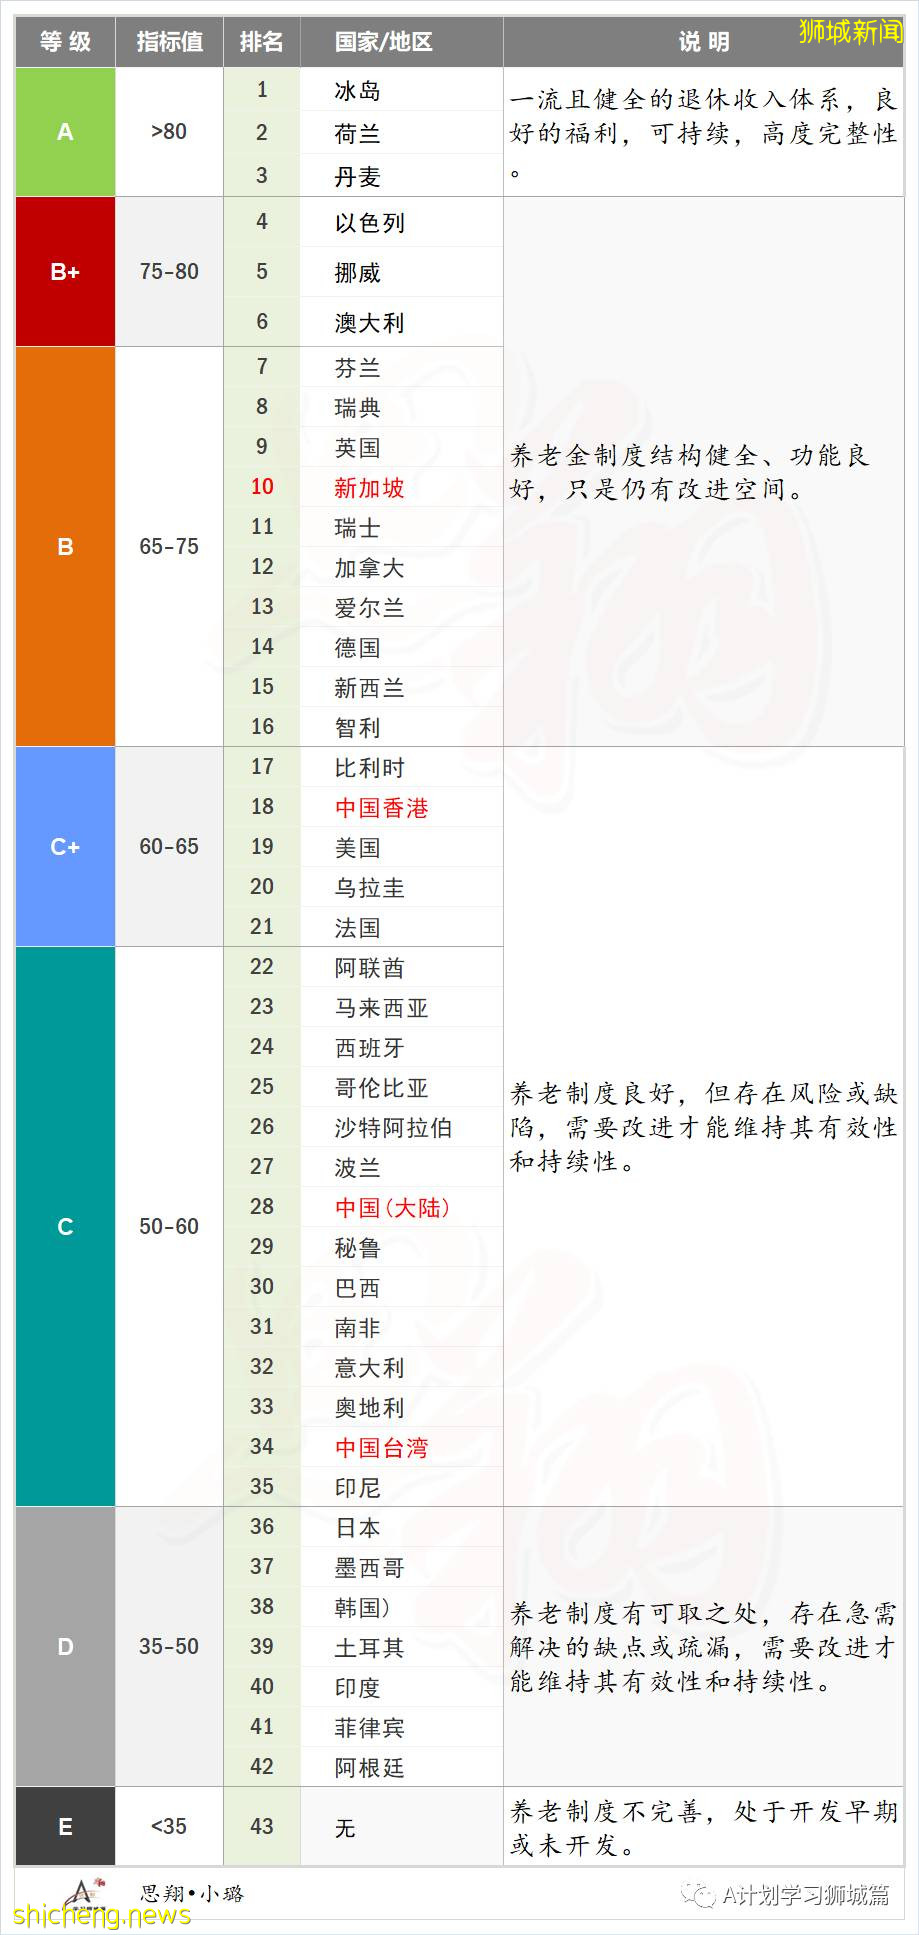Click the 奥地利 country cell

point(401,1407)
